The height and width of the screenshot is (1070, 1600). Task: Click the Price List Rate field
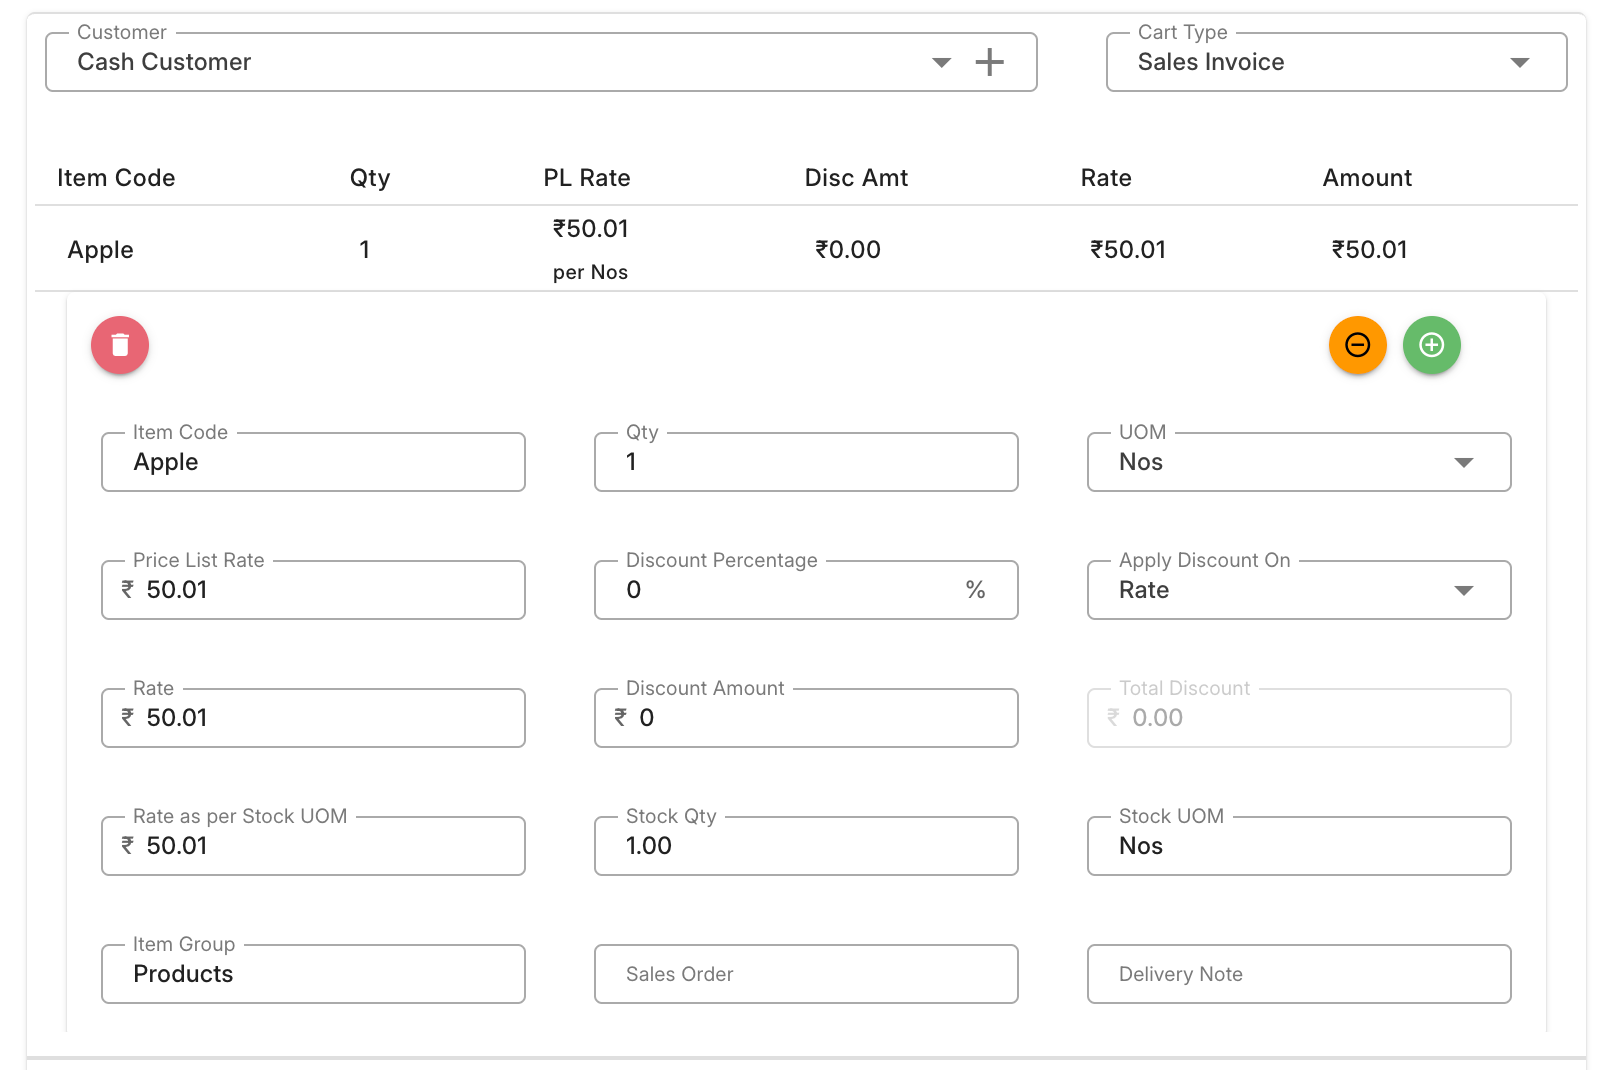313,590
